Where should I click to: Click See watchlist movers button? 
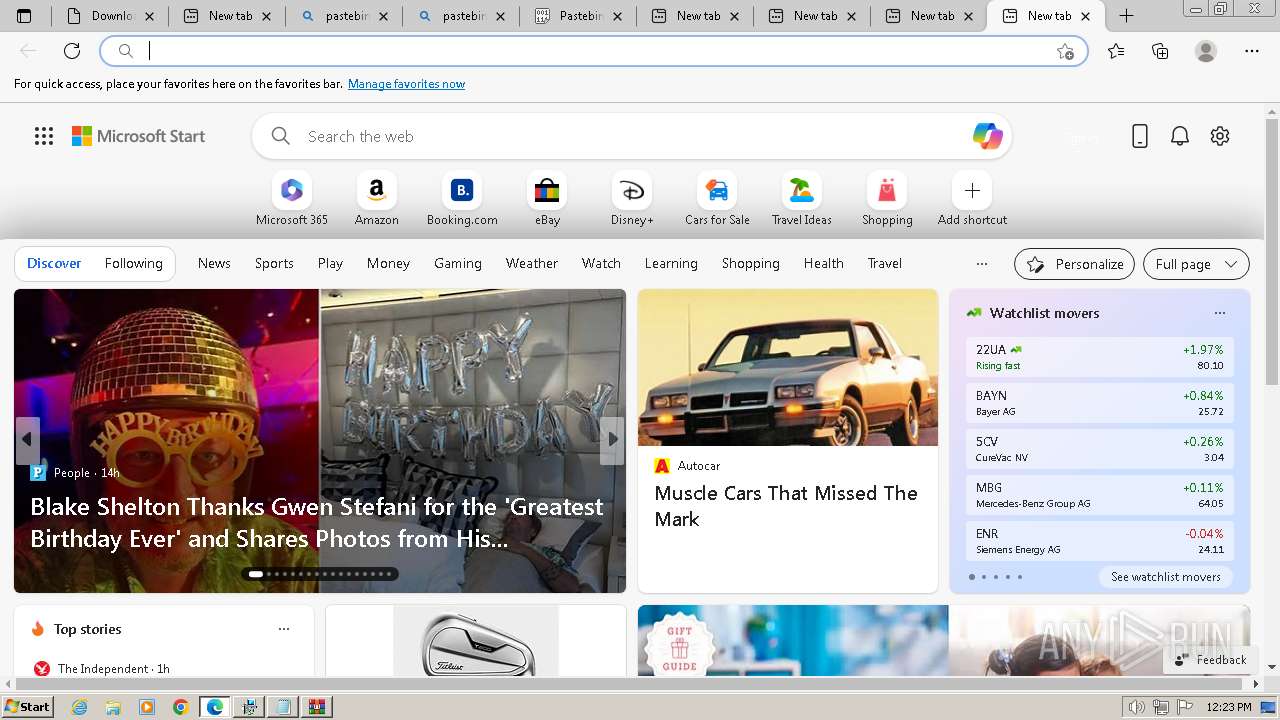(x=1165, y=577)
